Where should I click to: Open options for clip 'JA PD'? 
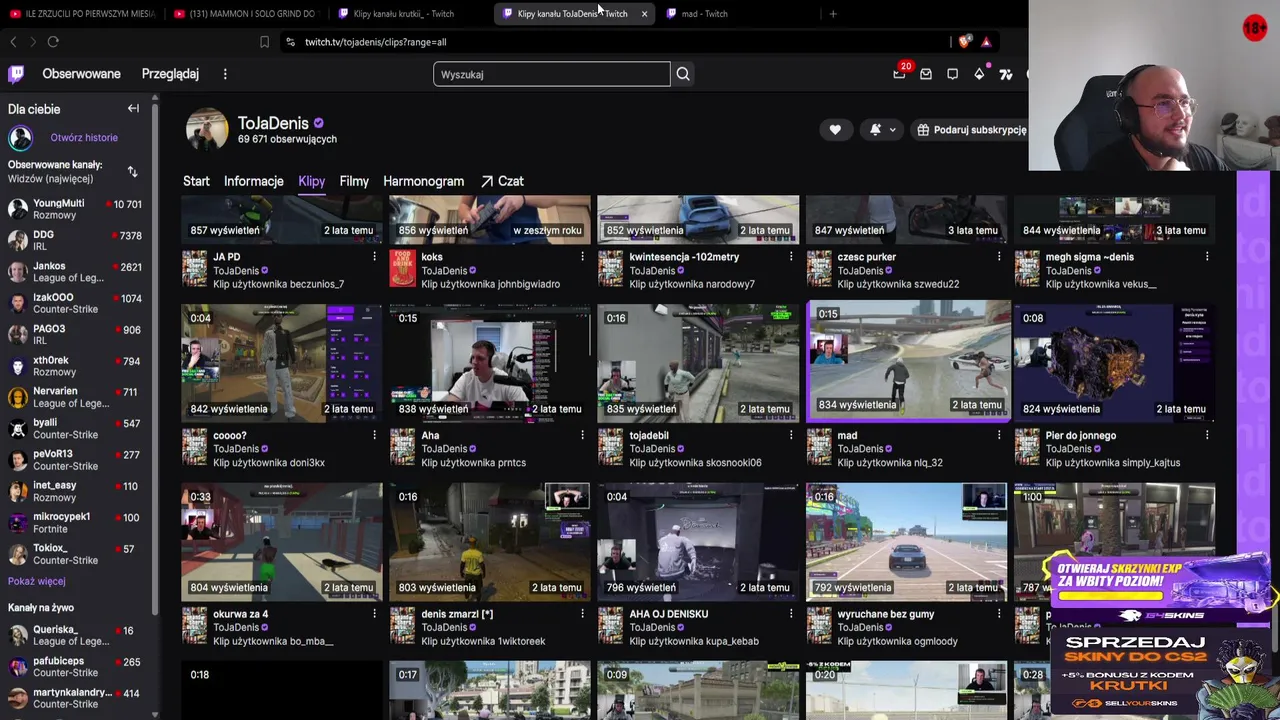tap(374, 257)
